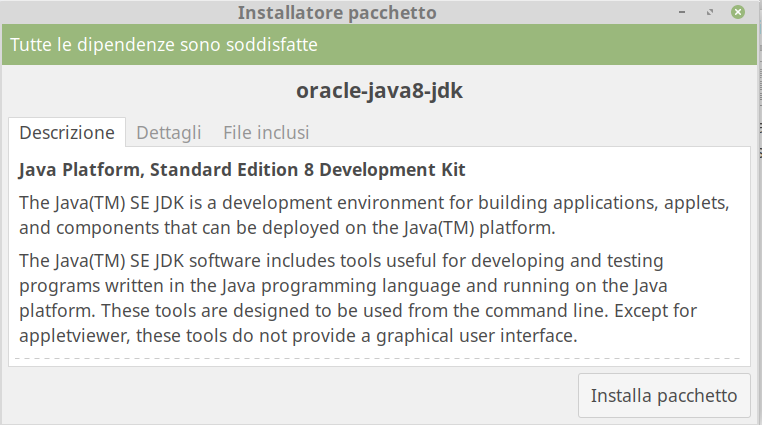
Task: Close the Installatore pacchetto window
Action: pyautogui.click(x=738, y=13)
